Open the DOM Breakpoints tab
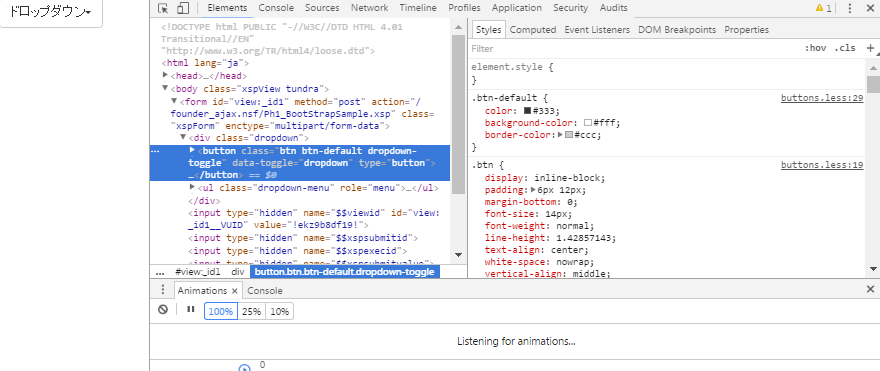880x371 pixels. coord(677,30)
